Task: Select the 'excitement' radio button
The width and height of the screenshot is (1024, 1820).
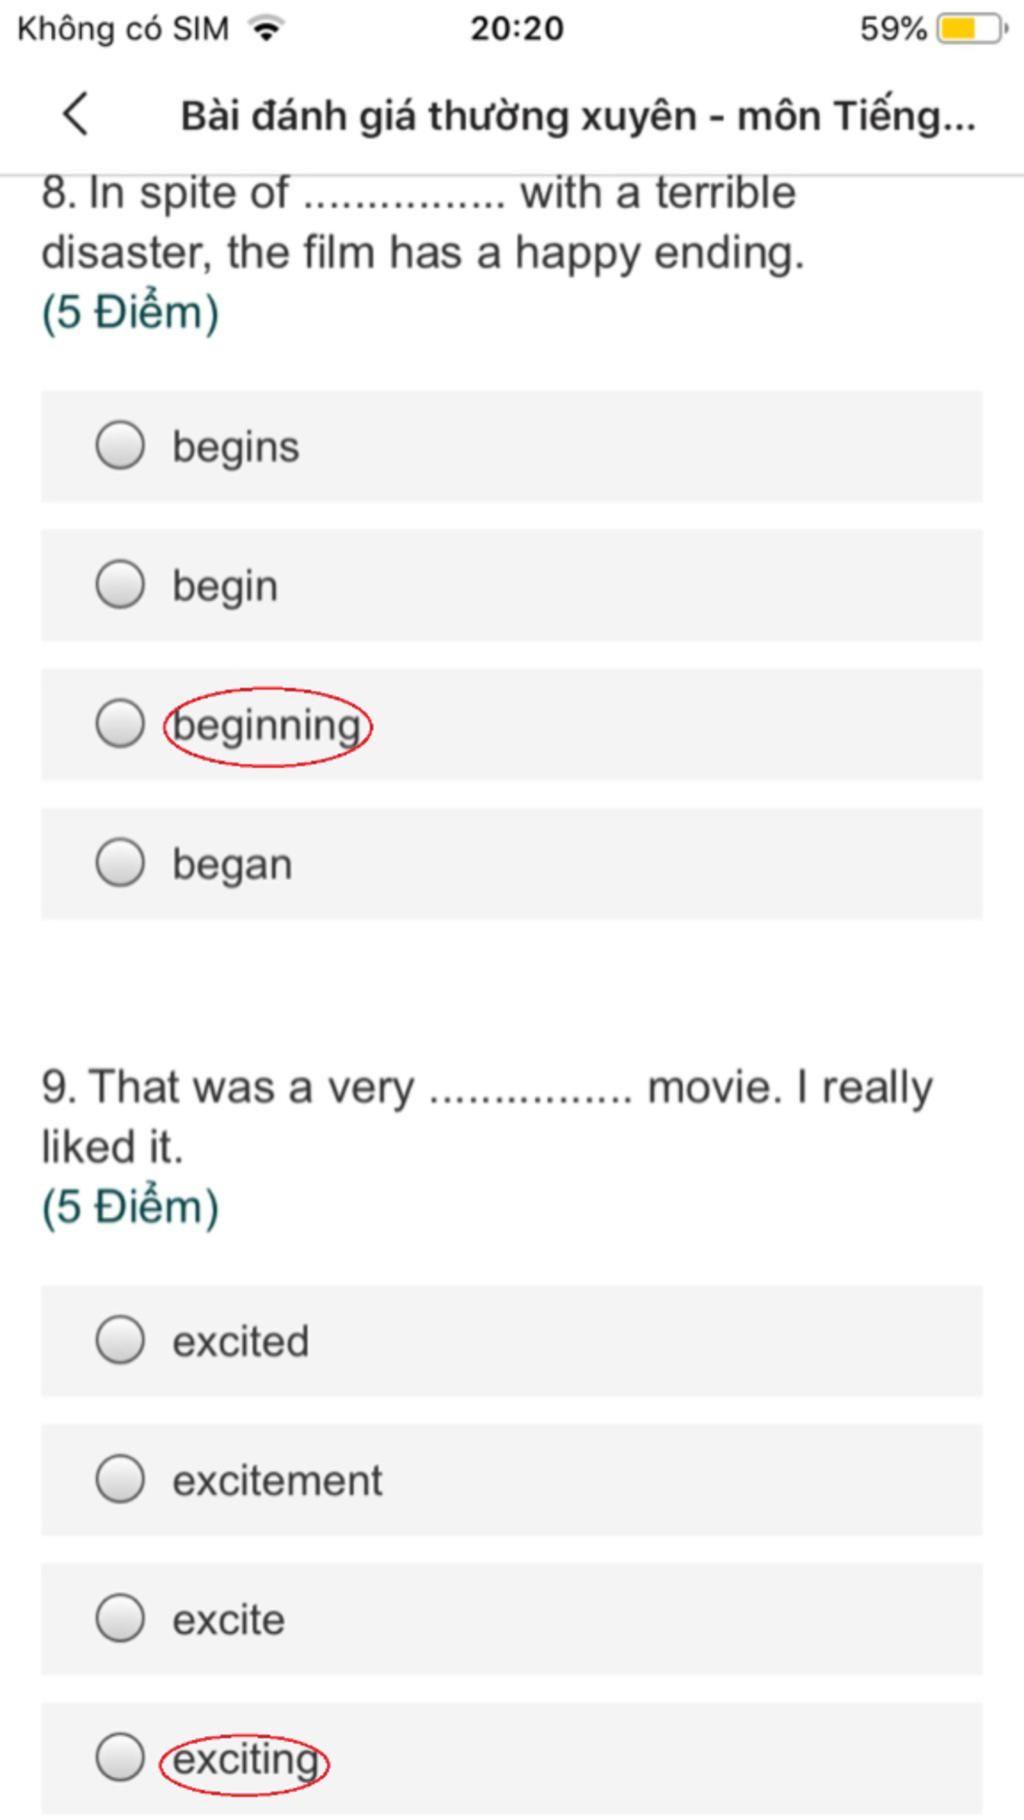Action: [120, 1479]
